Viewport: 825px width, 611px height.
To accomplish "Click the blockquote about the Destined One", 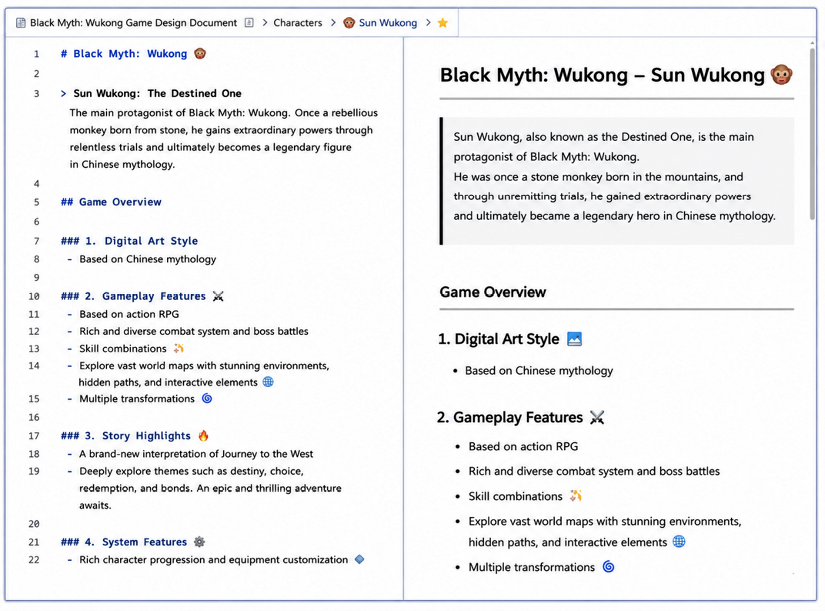I will (617, 181).
